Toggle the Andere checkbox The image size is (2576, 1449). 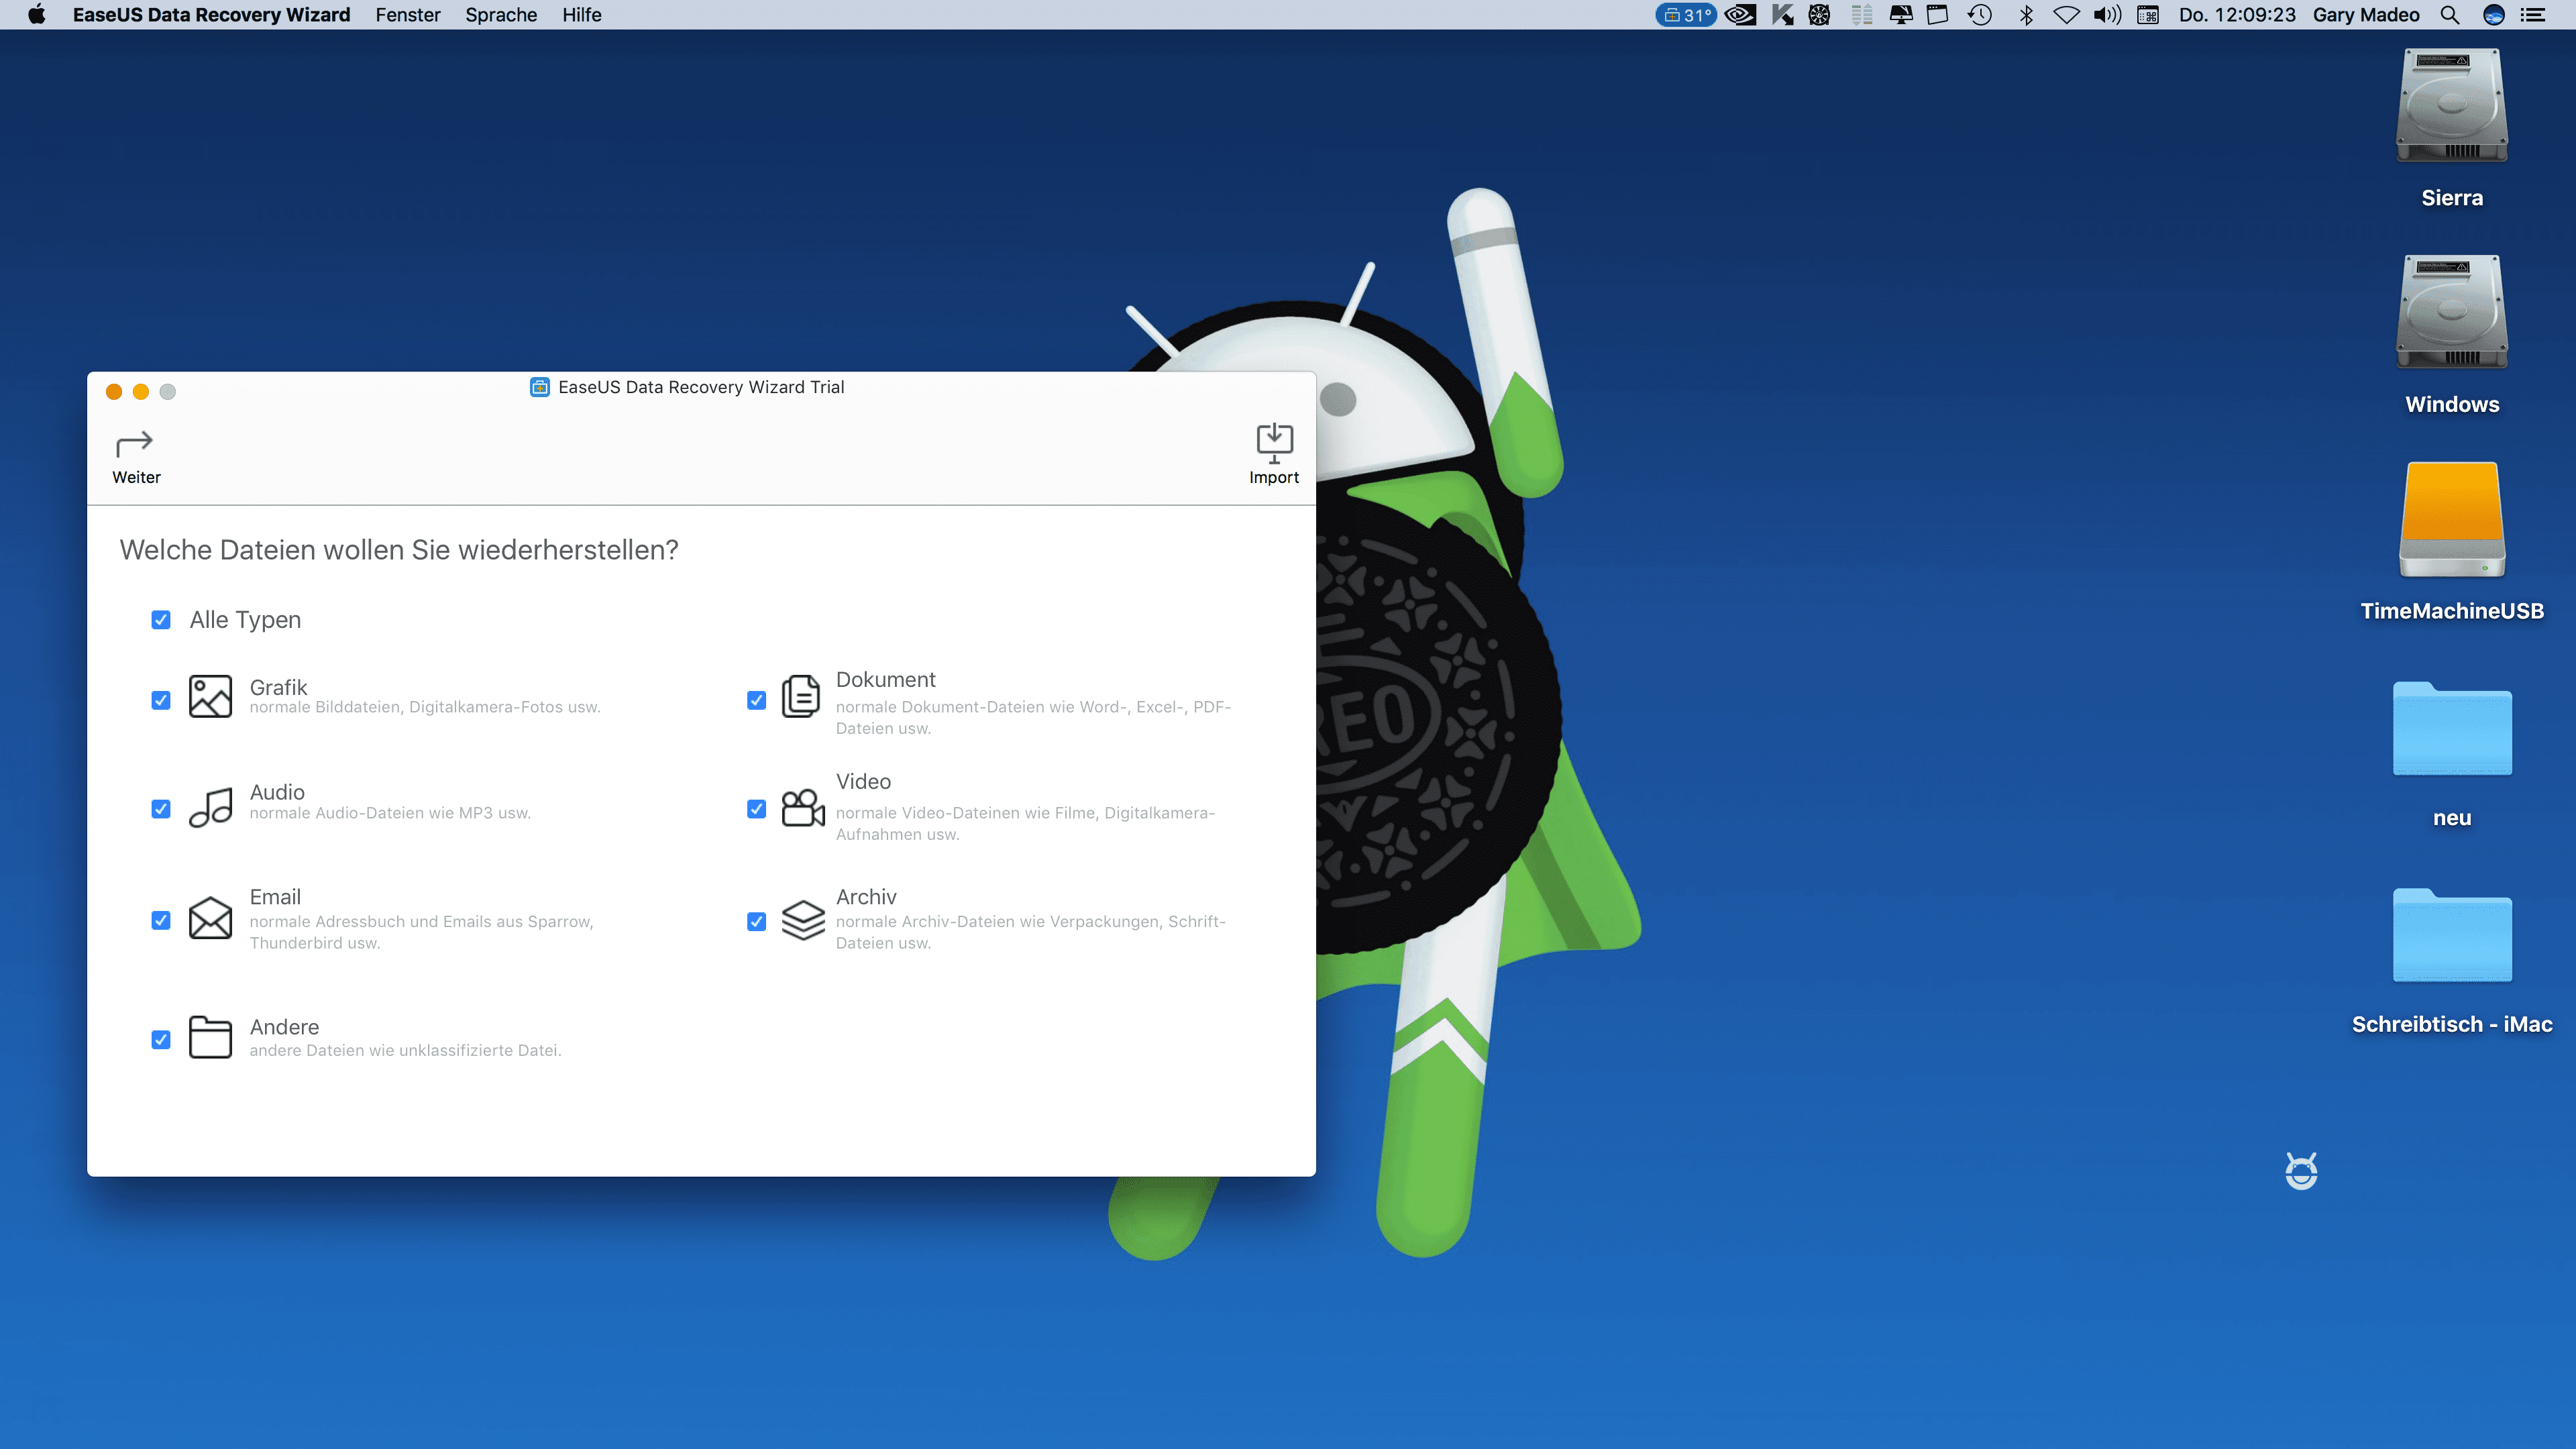(x=161, y=1040)
